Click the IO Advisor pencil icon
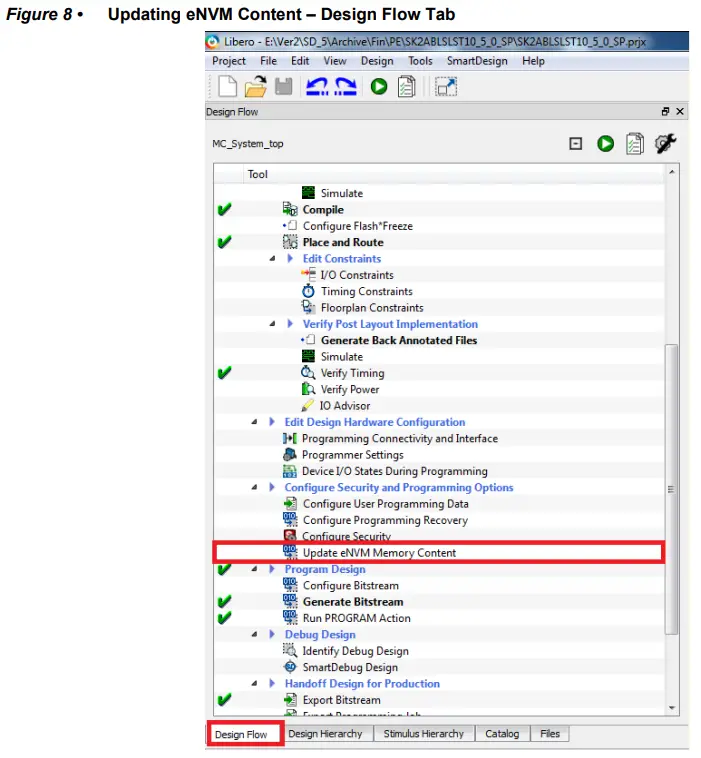701x758 pixels. [x=307, y=405]
